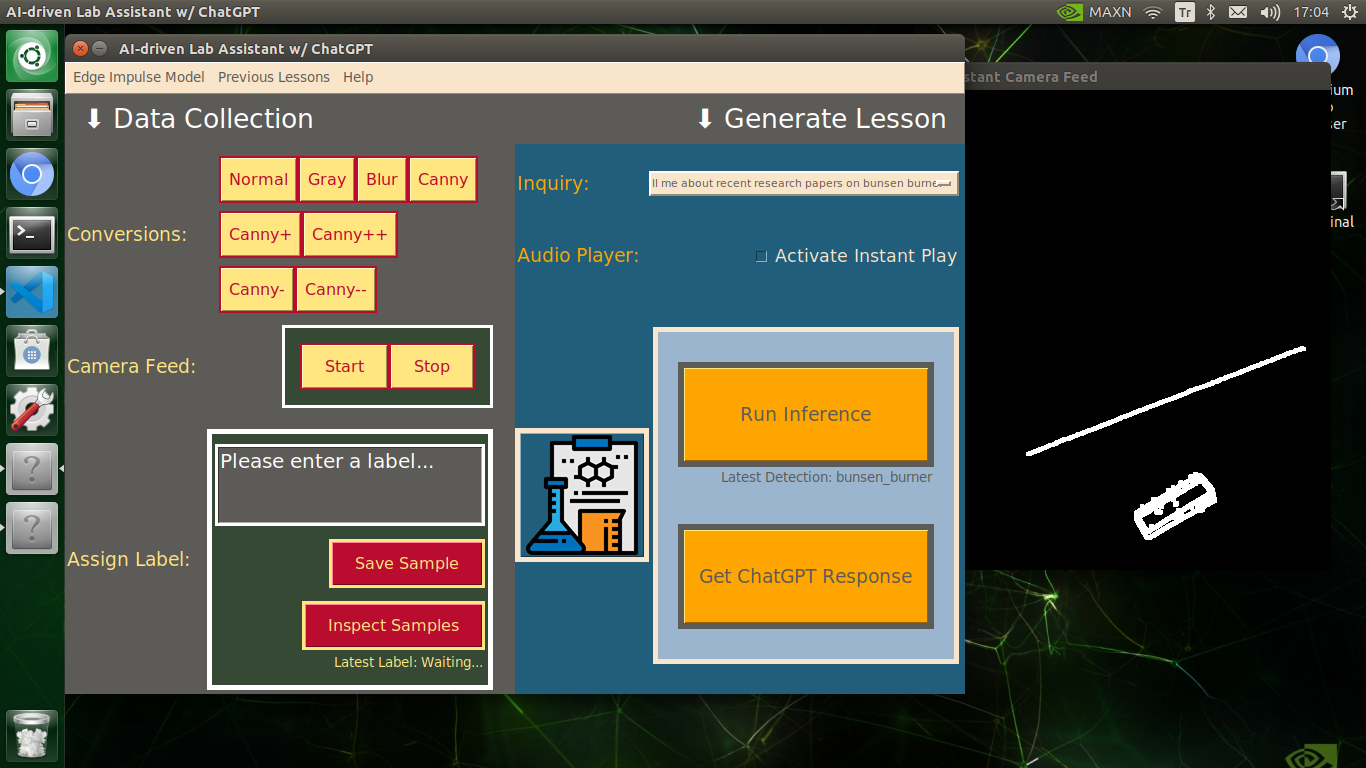Open NVIDIA MAXN power mode indicator
Image resolution: width=1366 pixels, height=768 pixels.
[1095, 12]
